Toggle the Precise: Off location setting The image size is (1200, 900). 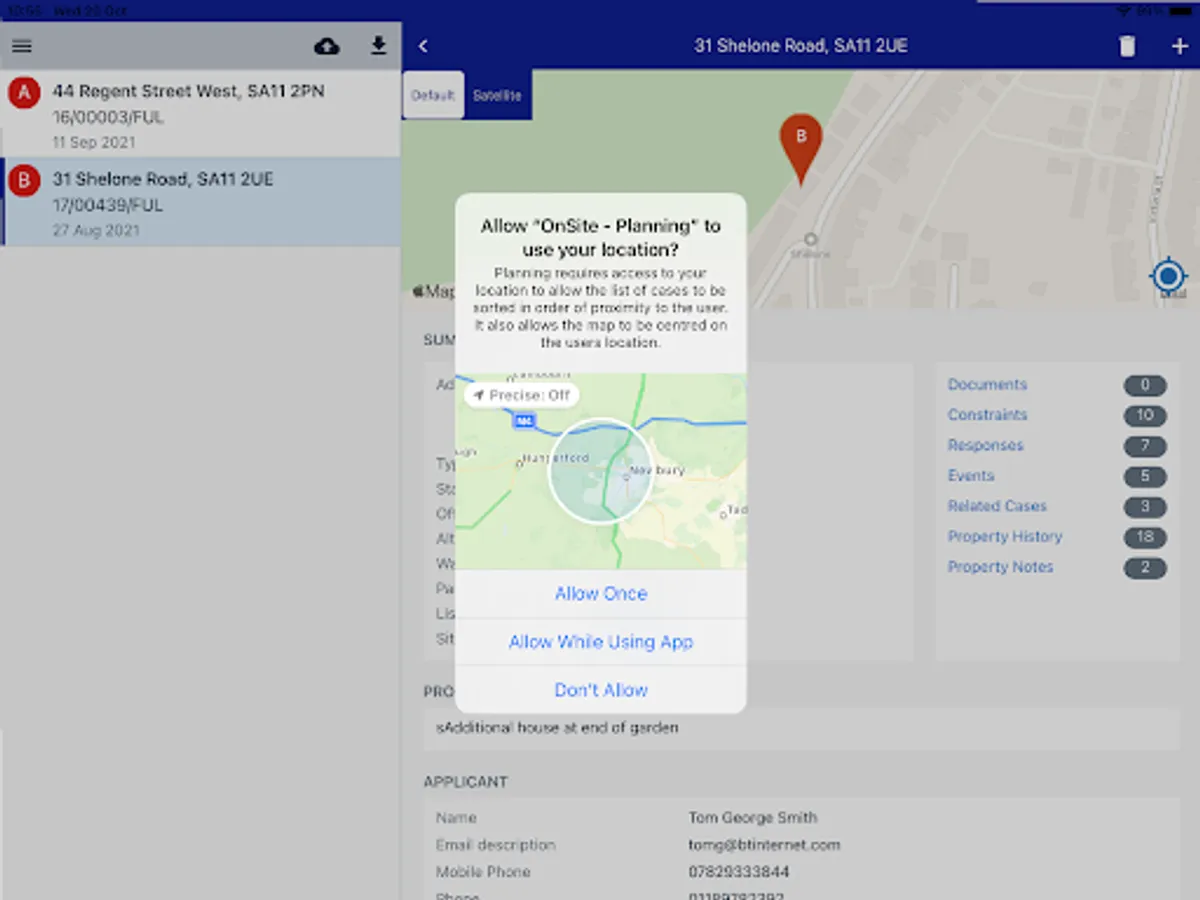pyautogui.click(x=522, y=395)
